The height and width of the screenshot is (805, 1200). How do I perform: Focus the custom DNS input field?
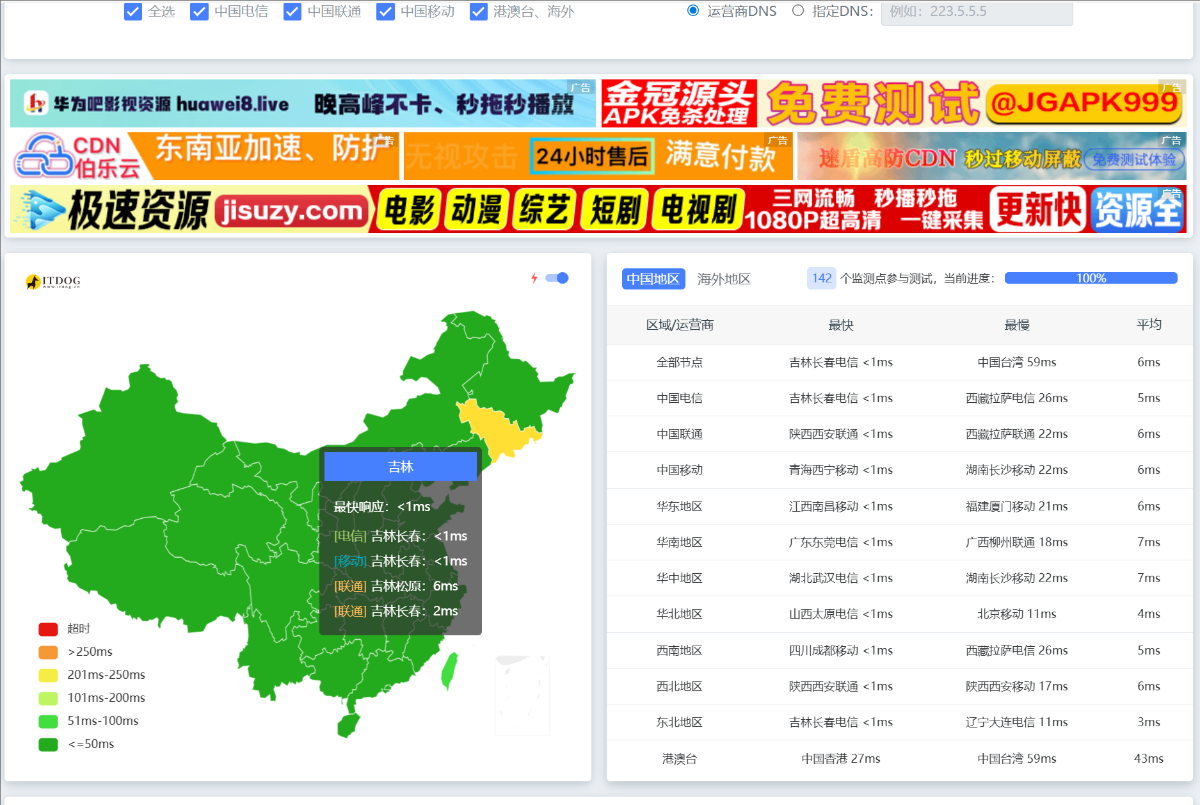click(976, 12)
